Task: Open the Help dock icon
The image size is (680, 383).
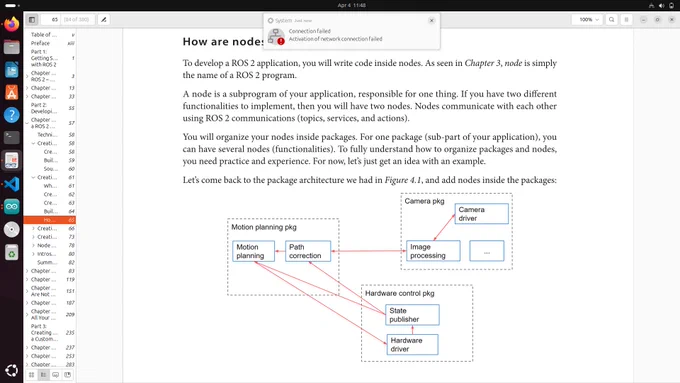Action: [x=12, y=115]
